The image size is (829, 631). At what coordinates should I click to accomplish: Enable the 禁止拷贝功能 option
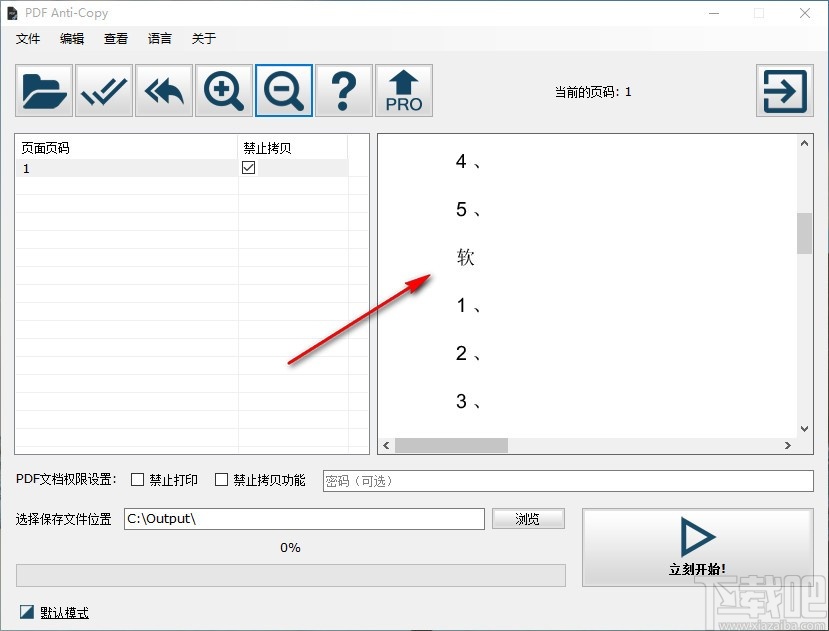click(221, 480)
